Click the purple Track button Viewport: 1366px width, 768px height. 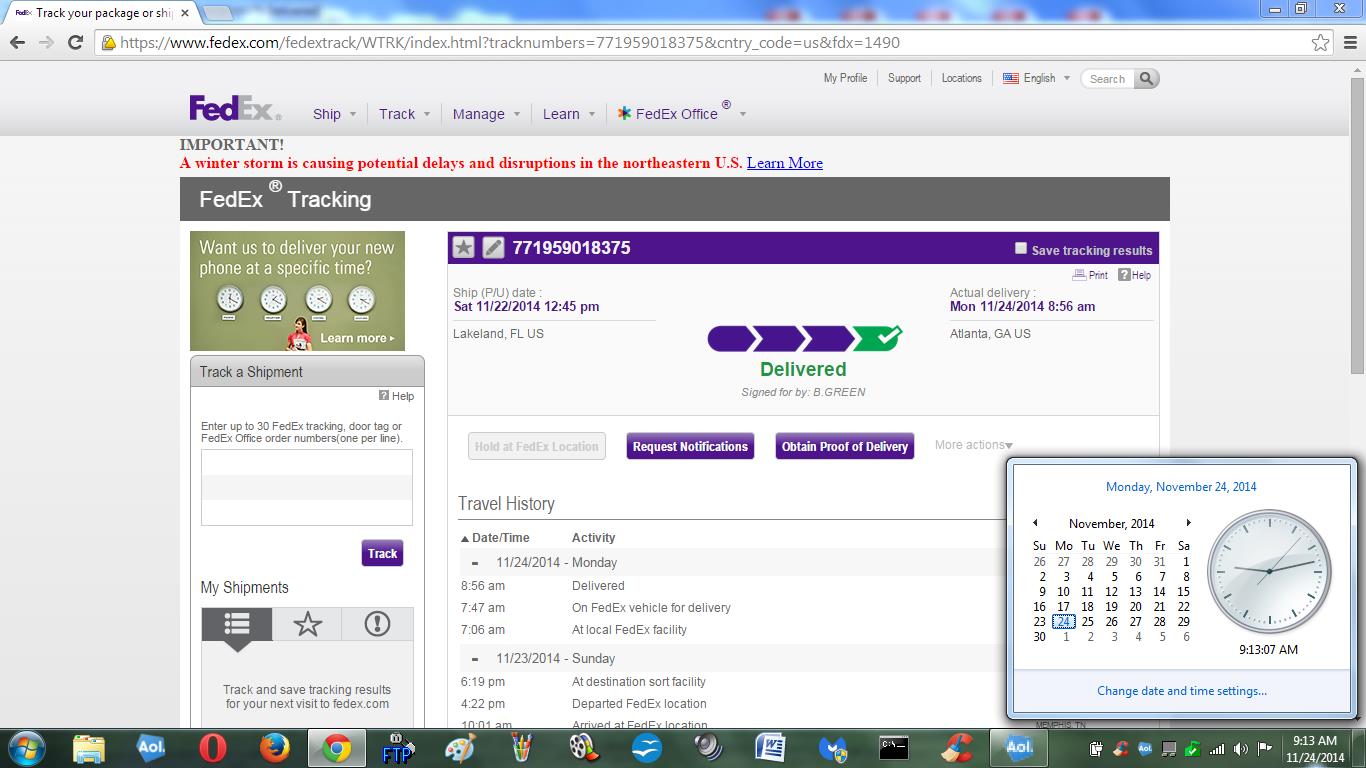(382, 553)
